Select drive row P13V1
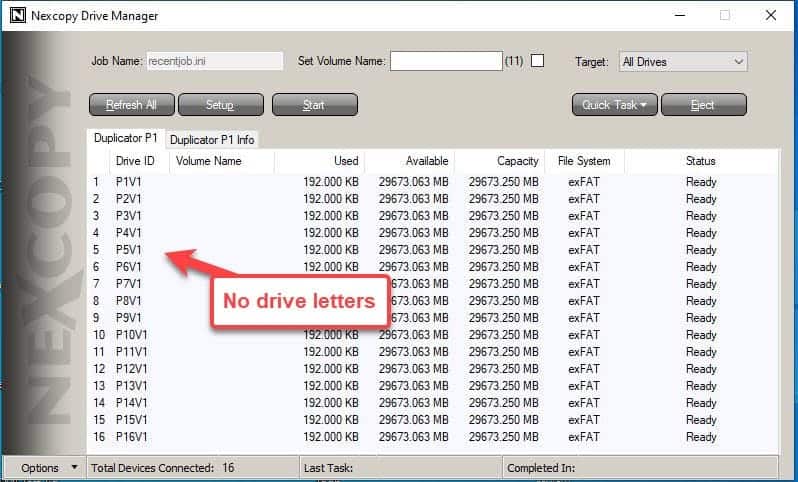Viewport: 798px width, 482px height. [433, 386]
